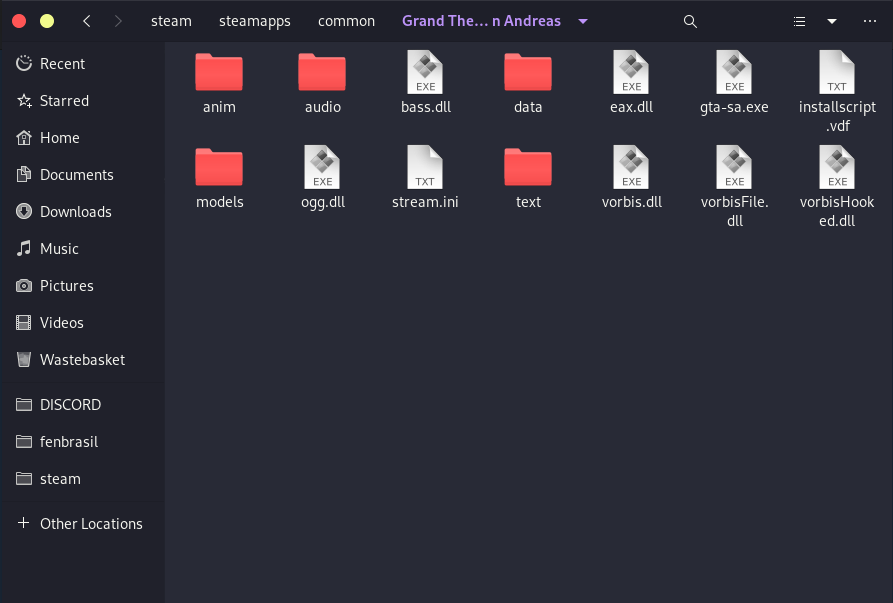Click the "vorbis.dll" file name label
Viewport: 893px width, 603px height.
point(632,202)
